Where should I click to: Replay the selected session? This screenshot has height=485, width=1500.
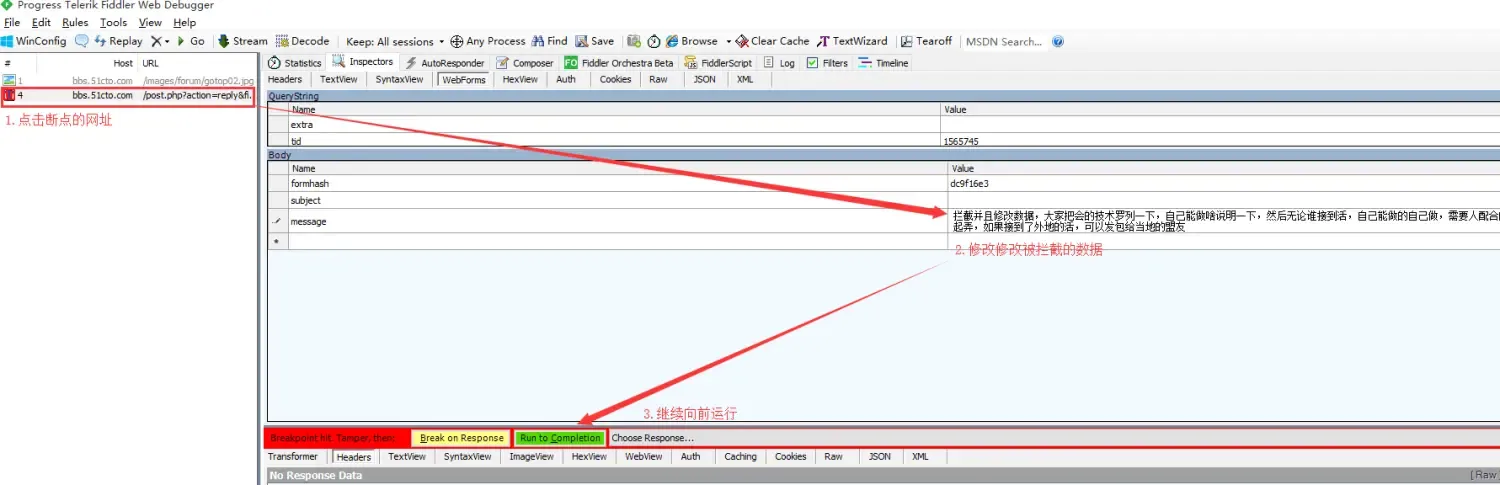pyautogui.click(x=119, y=41)
